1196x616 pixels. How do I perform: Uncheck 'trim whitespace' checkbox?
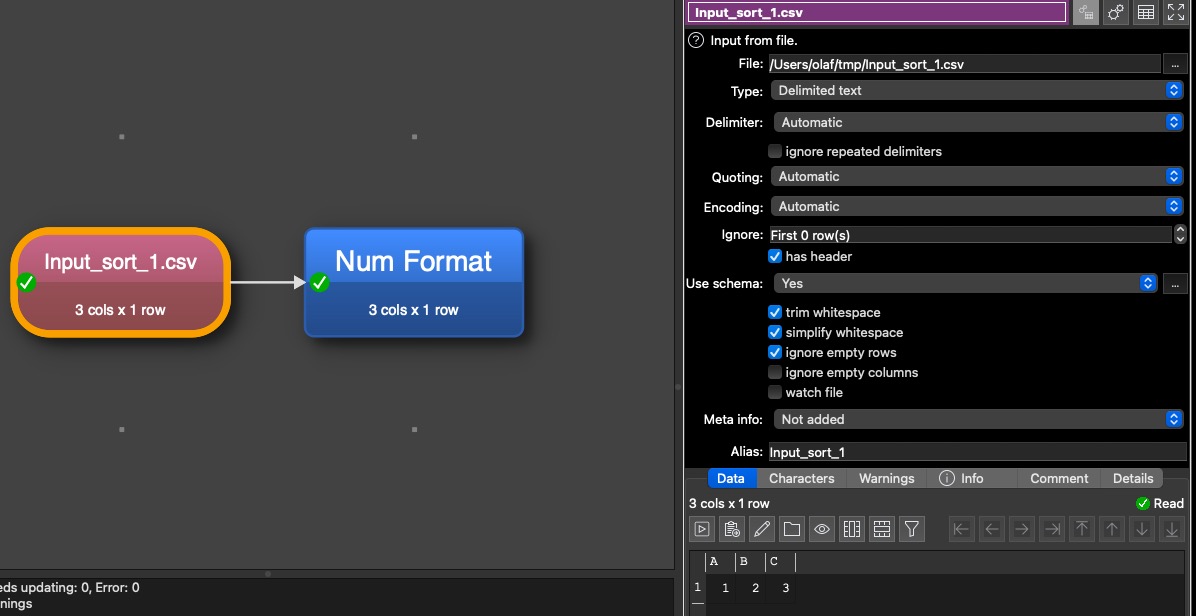(x=775, y=313)
